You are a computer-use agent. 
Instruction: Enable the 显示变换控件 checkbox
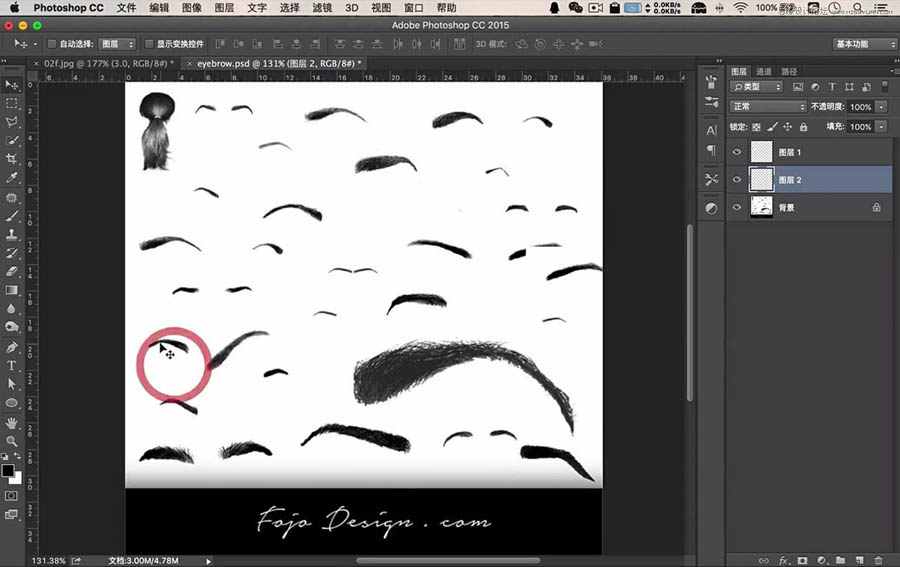[x=149, y=44]
